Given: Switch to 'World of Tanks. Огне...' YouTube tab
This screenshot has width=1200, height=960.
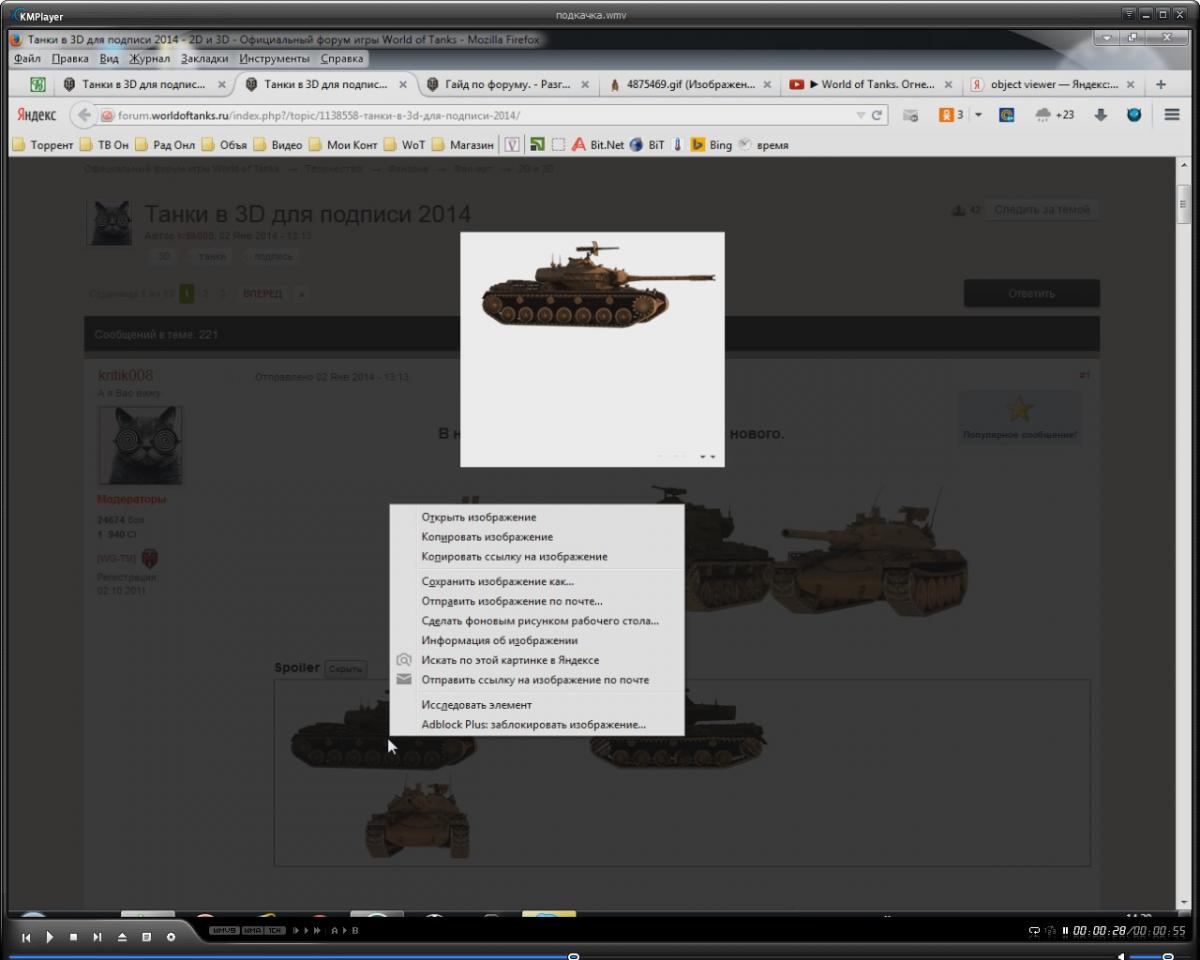Looking at the screenshot, I should click(871, 85).
